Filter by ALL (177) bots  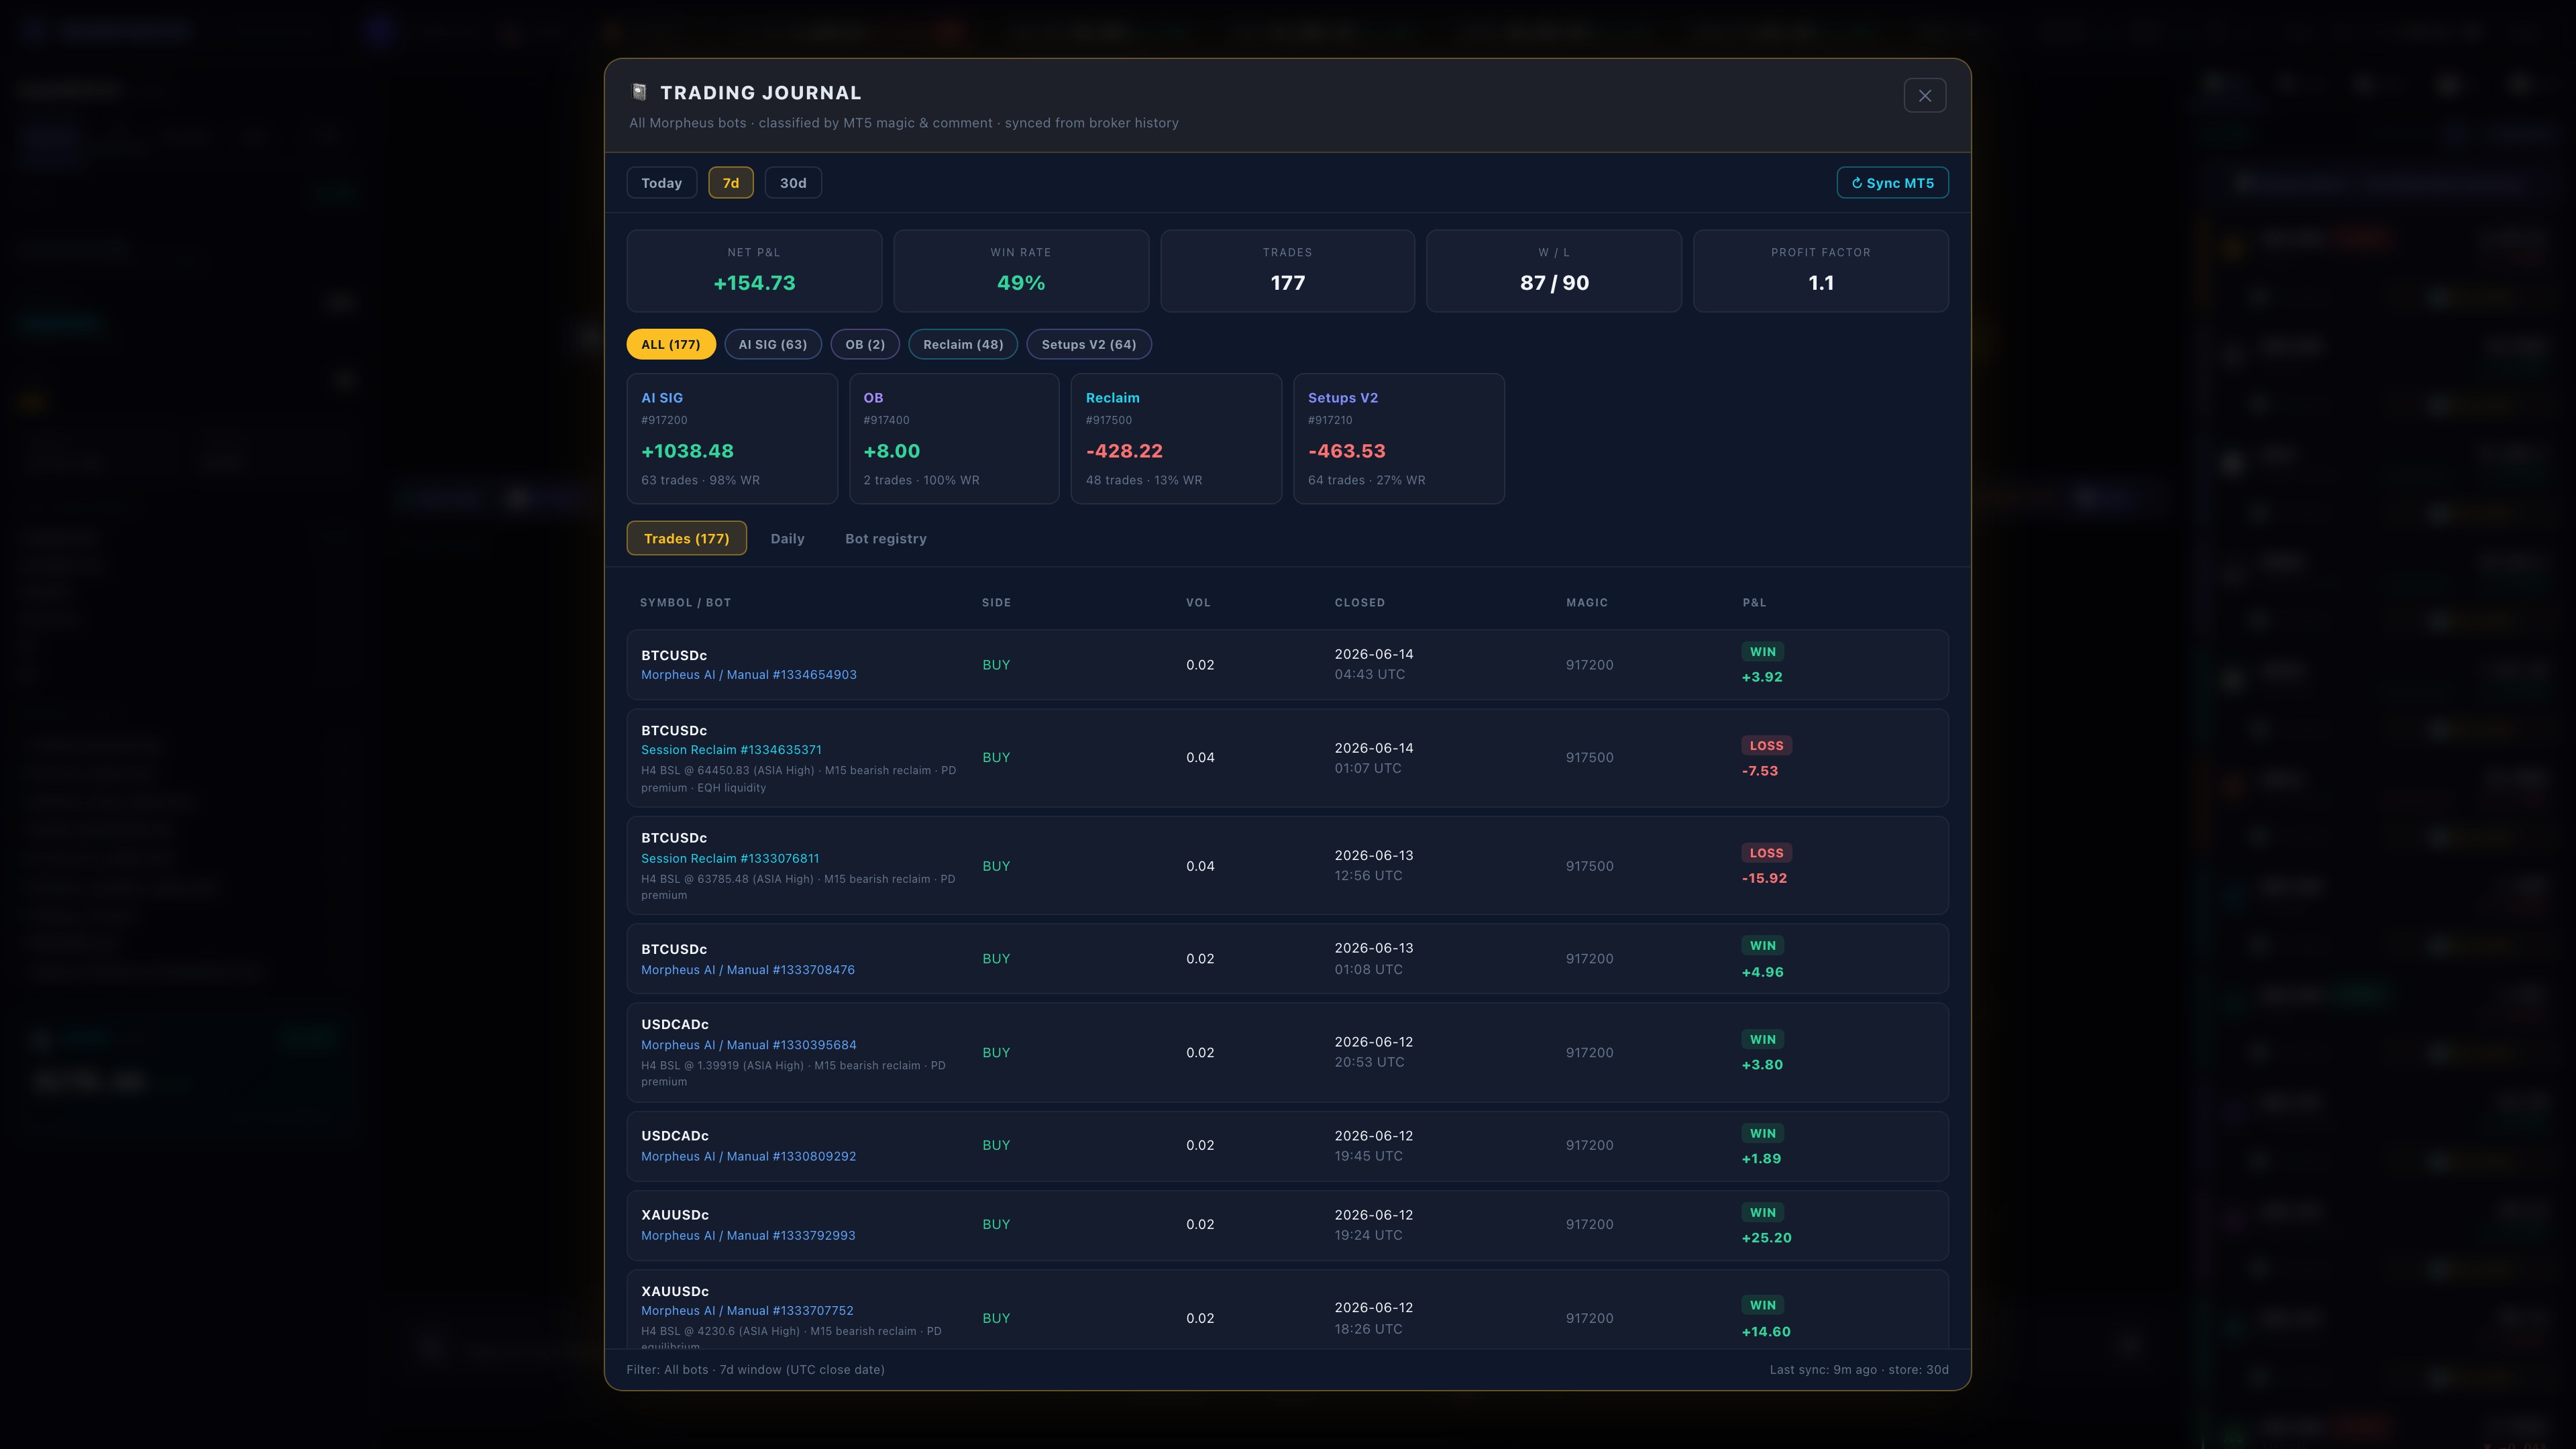[671, 344]
